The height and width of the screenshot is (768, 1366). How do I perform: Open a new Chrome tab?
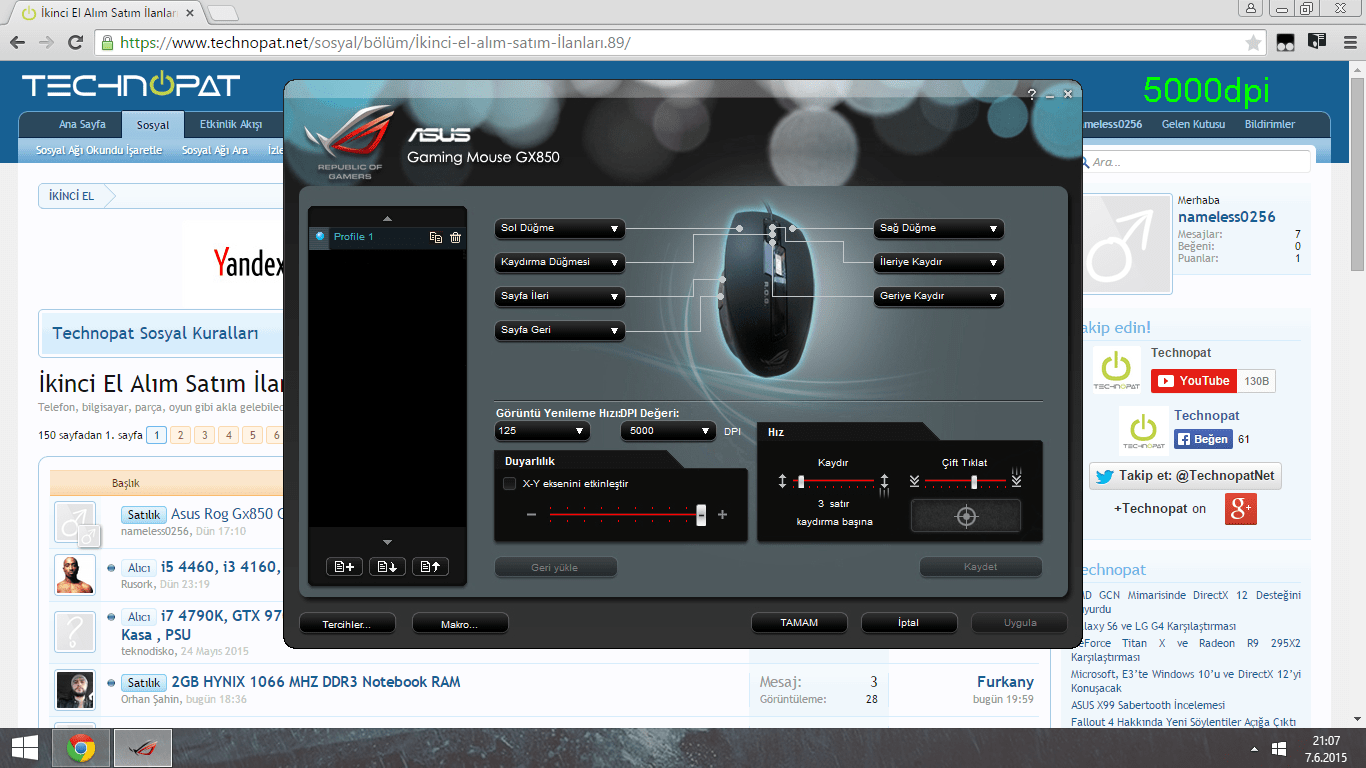[x=223, y=13]
